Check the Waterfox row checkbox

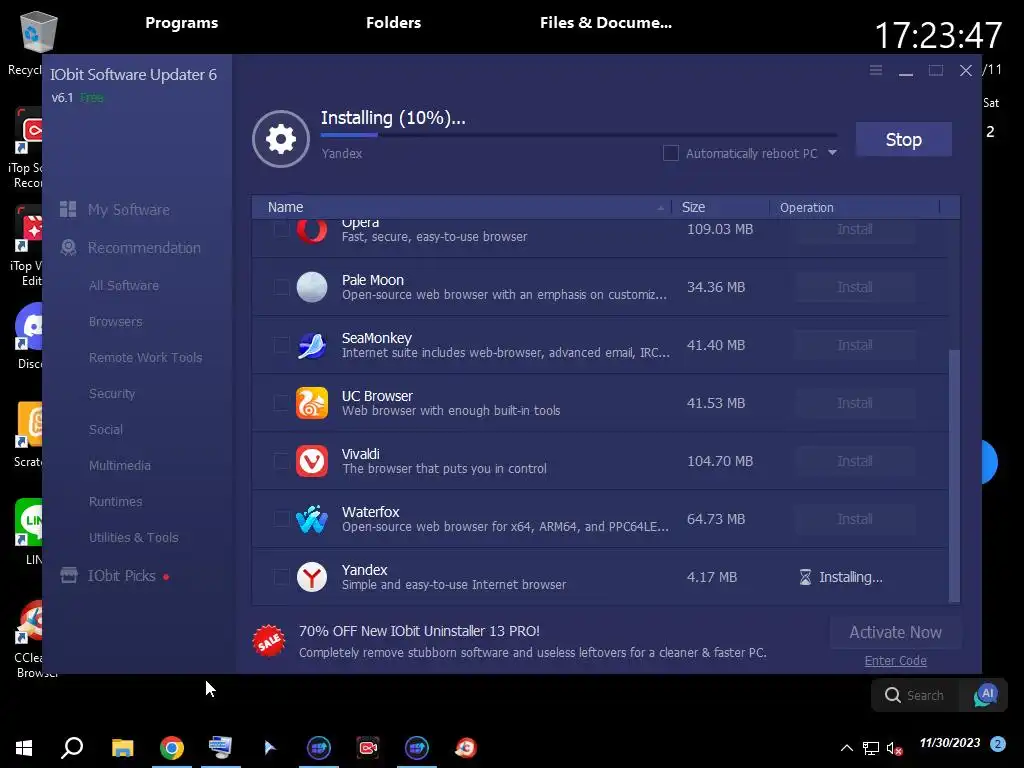pyautogui.click(x=281, y=519)
